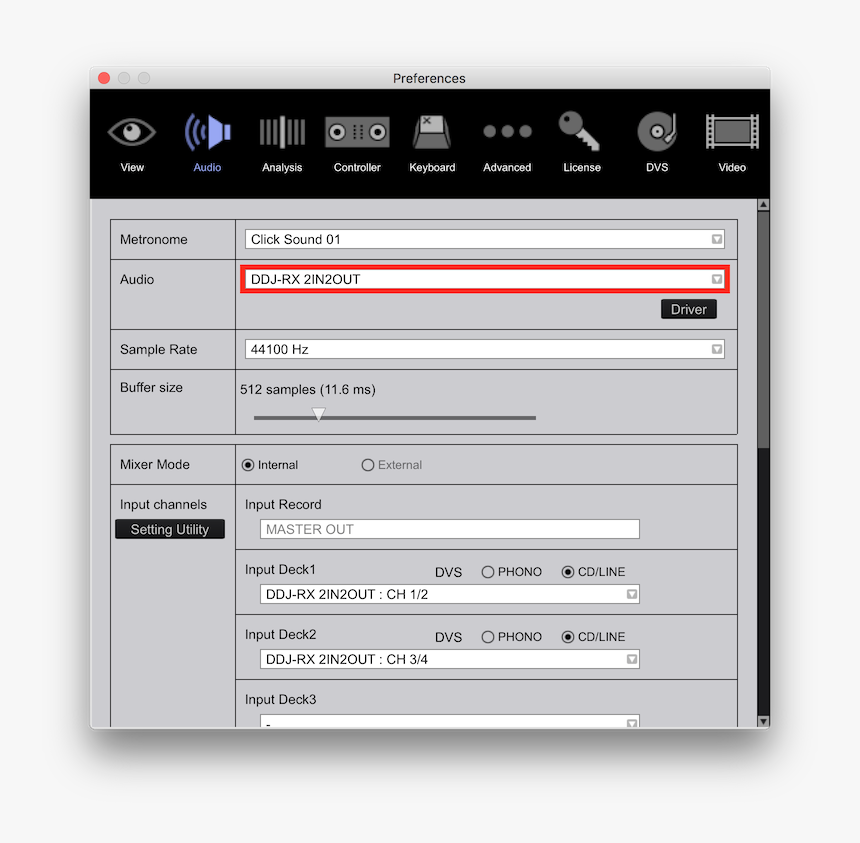Click the buffer size slider handle
The height and width of the screenshot is (843, 860).
pyautogui.click(x=319, y=414)
